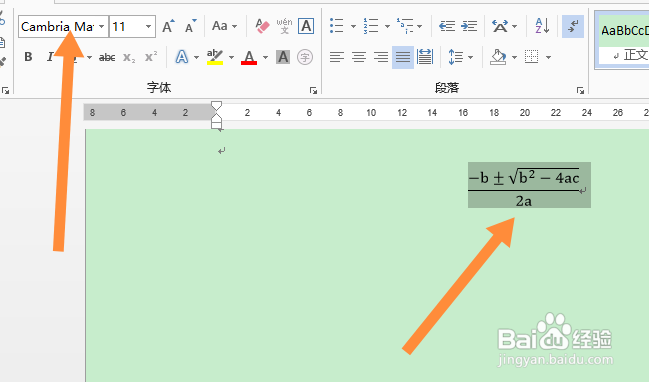Open the Paragraph dialog launcher
The image size is (649, 382).
pyautogui.click(x=580, y=90)
